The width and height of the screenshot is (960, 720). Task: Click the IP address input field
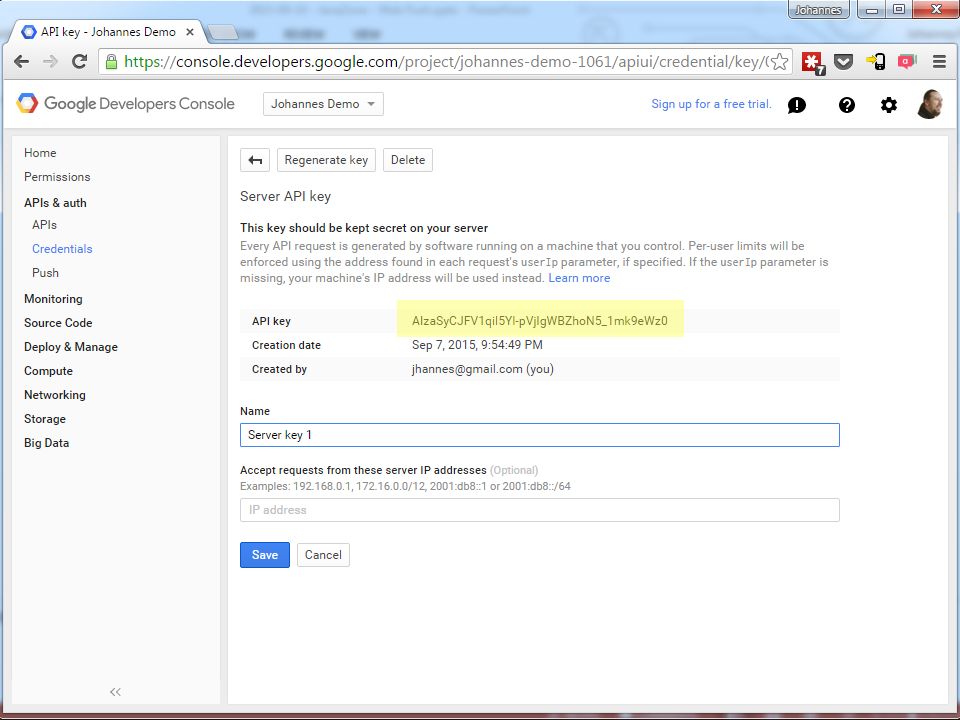(x=539, y=510)
